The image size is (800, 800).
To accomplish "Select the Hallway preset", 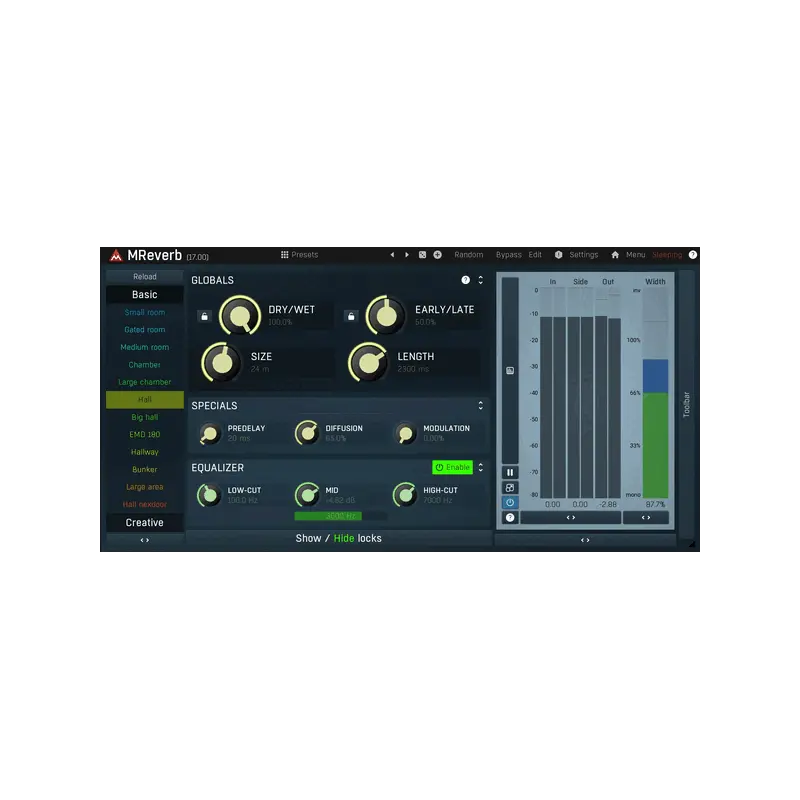I will [x=145, y=452].
